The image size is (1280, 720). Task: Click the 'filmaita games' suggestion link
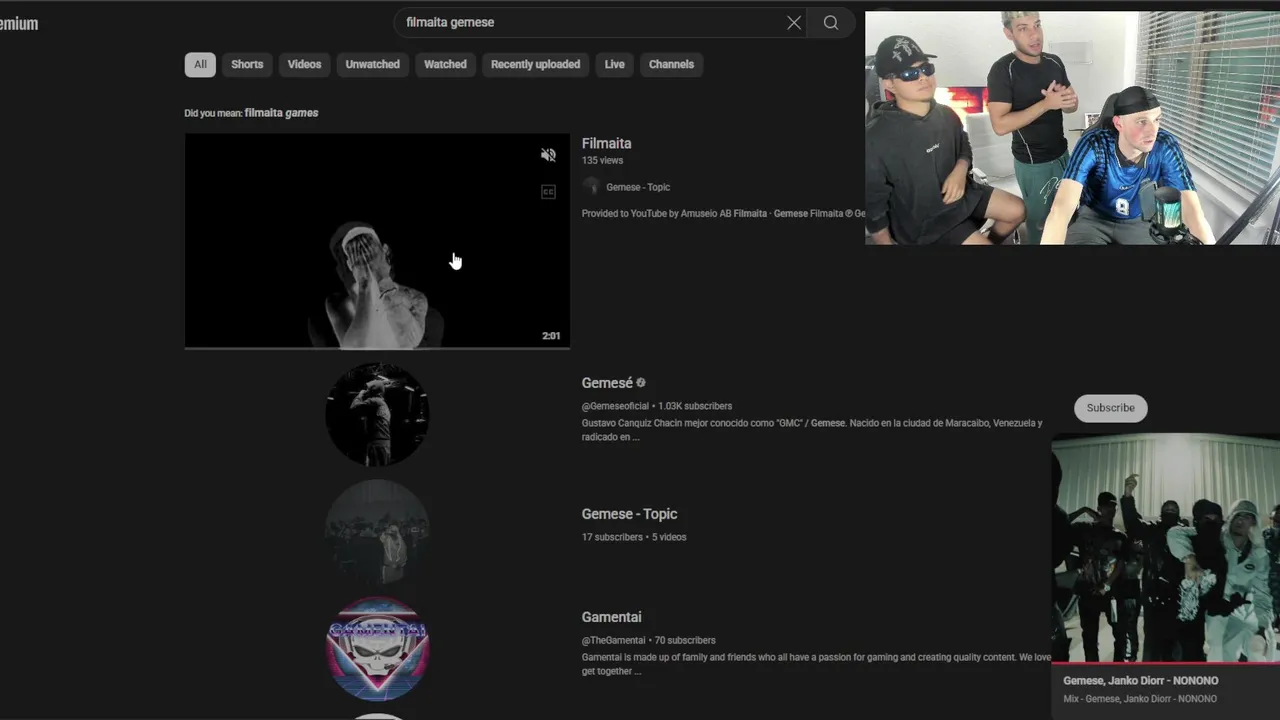[281, 113]
